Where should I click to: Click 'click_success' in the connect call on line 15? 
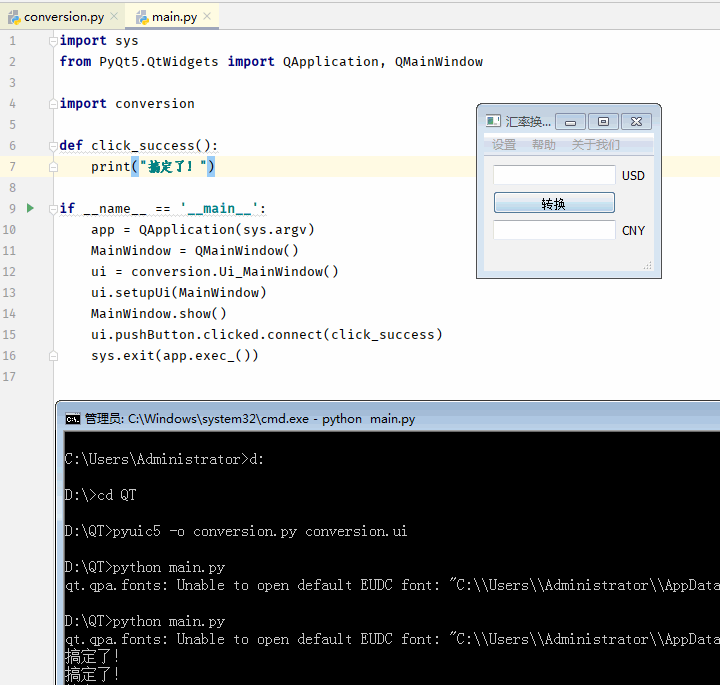(x=383, y=335)
